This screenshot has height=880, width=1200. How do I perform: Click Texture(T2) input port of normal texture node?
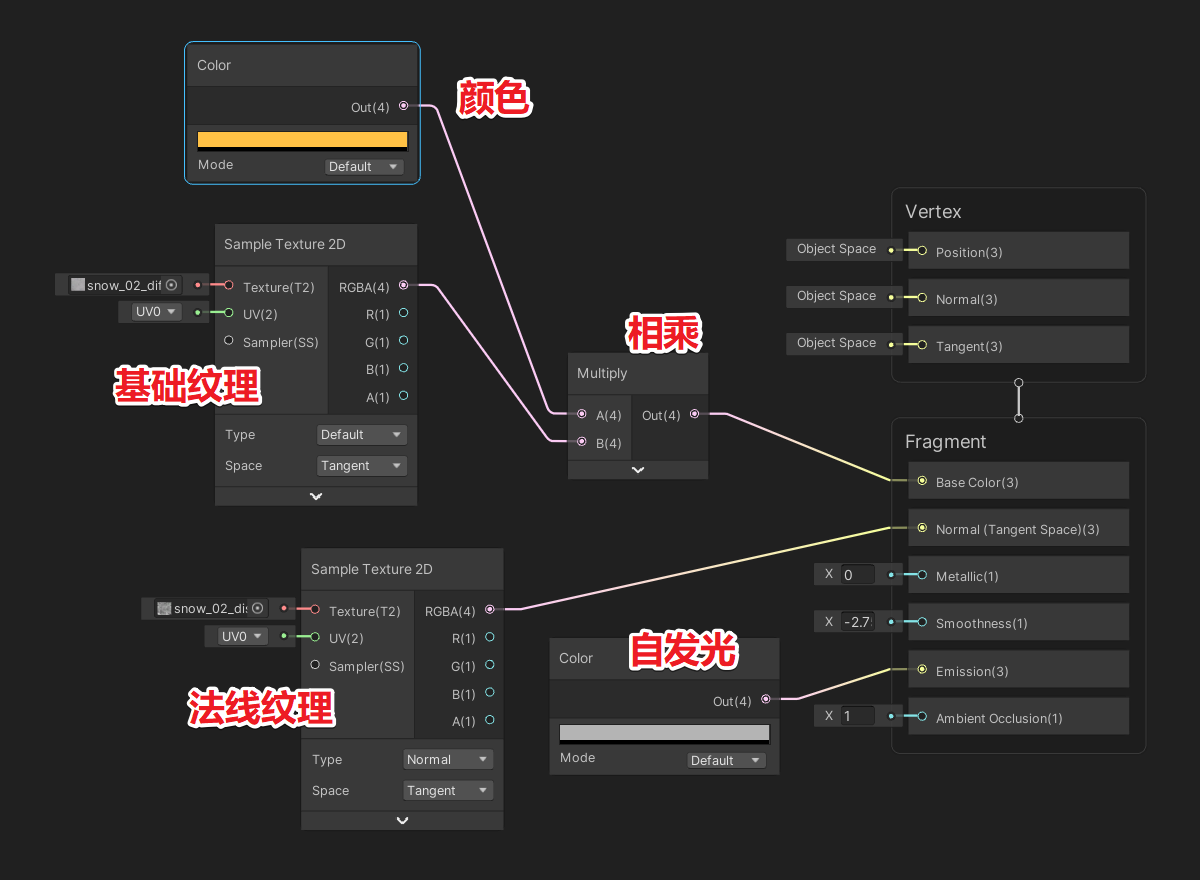315,609
